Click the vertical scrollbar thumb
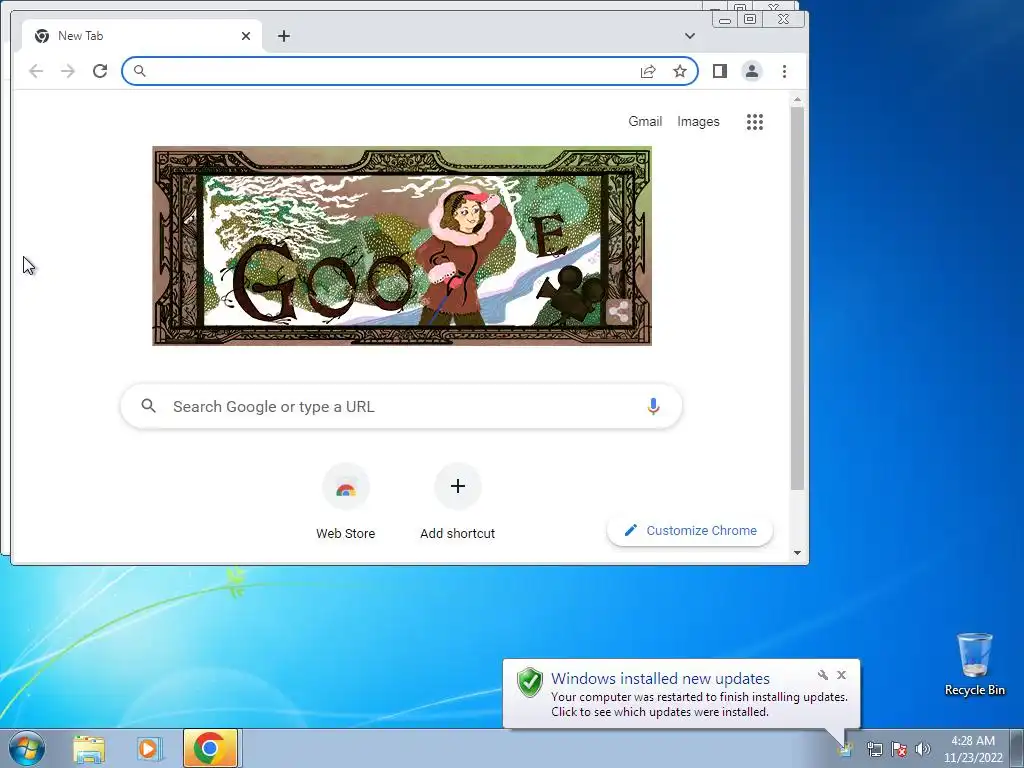Image resolution: width=1024 pixels, height=768 pixels. coord(797,298)
